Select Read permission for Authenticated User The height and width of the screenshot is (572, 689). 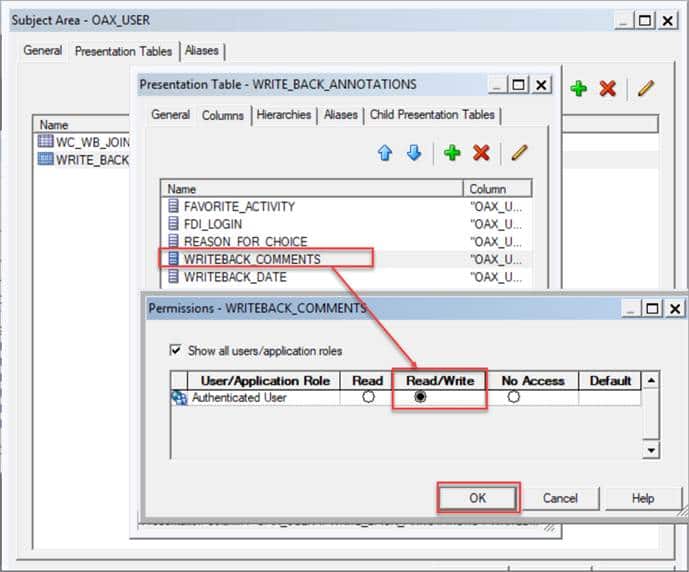pos(368,397)
